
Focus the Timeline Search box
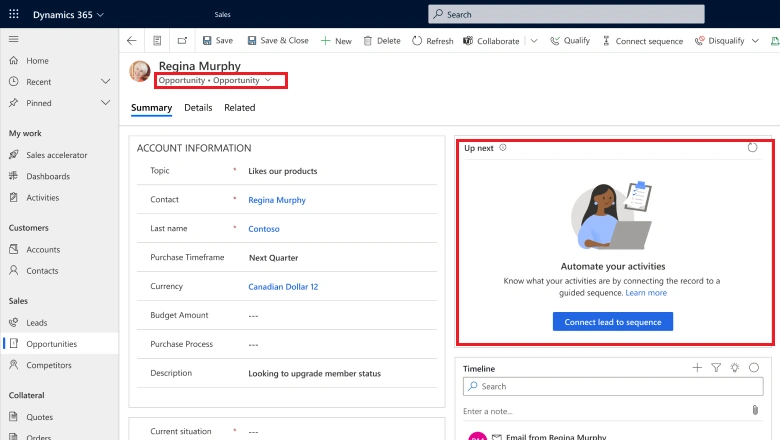tap(613, 386)
